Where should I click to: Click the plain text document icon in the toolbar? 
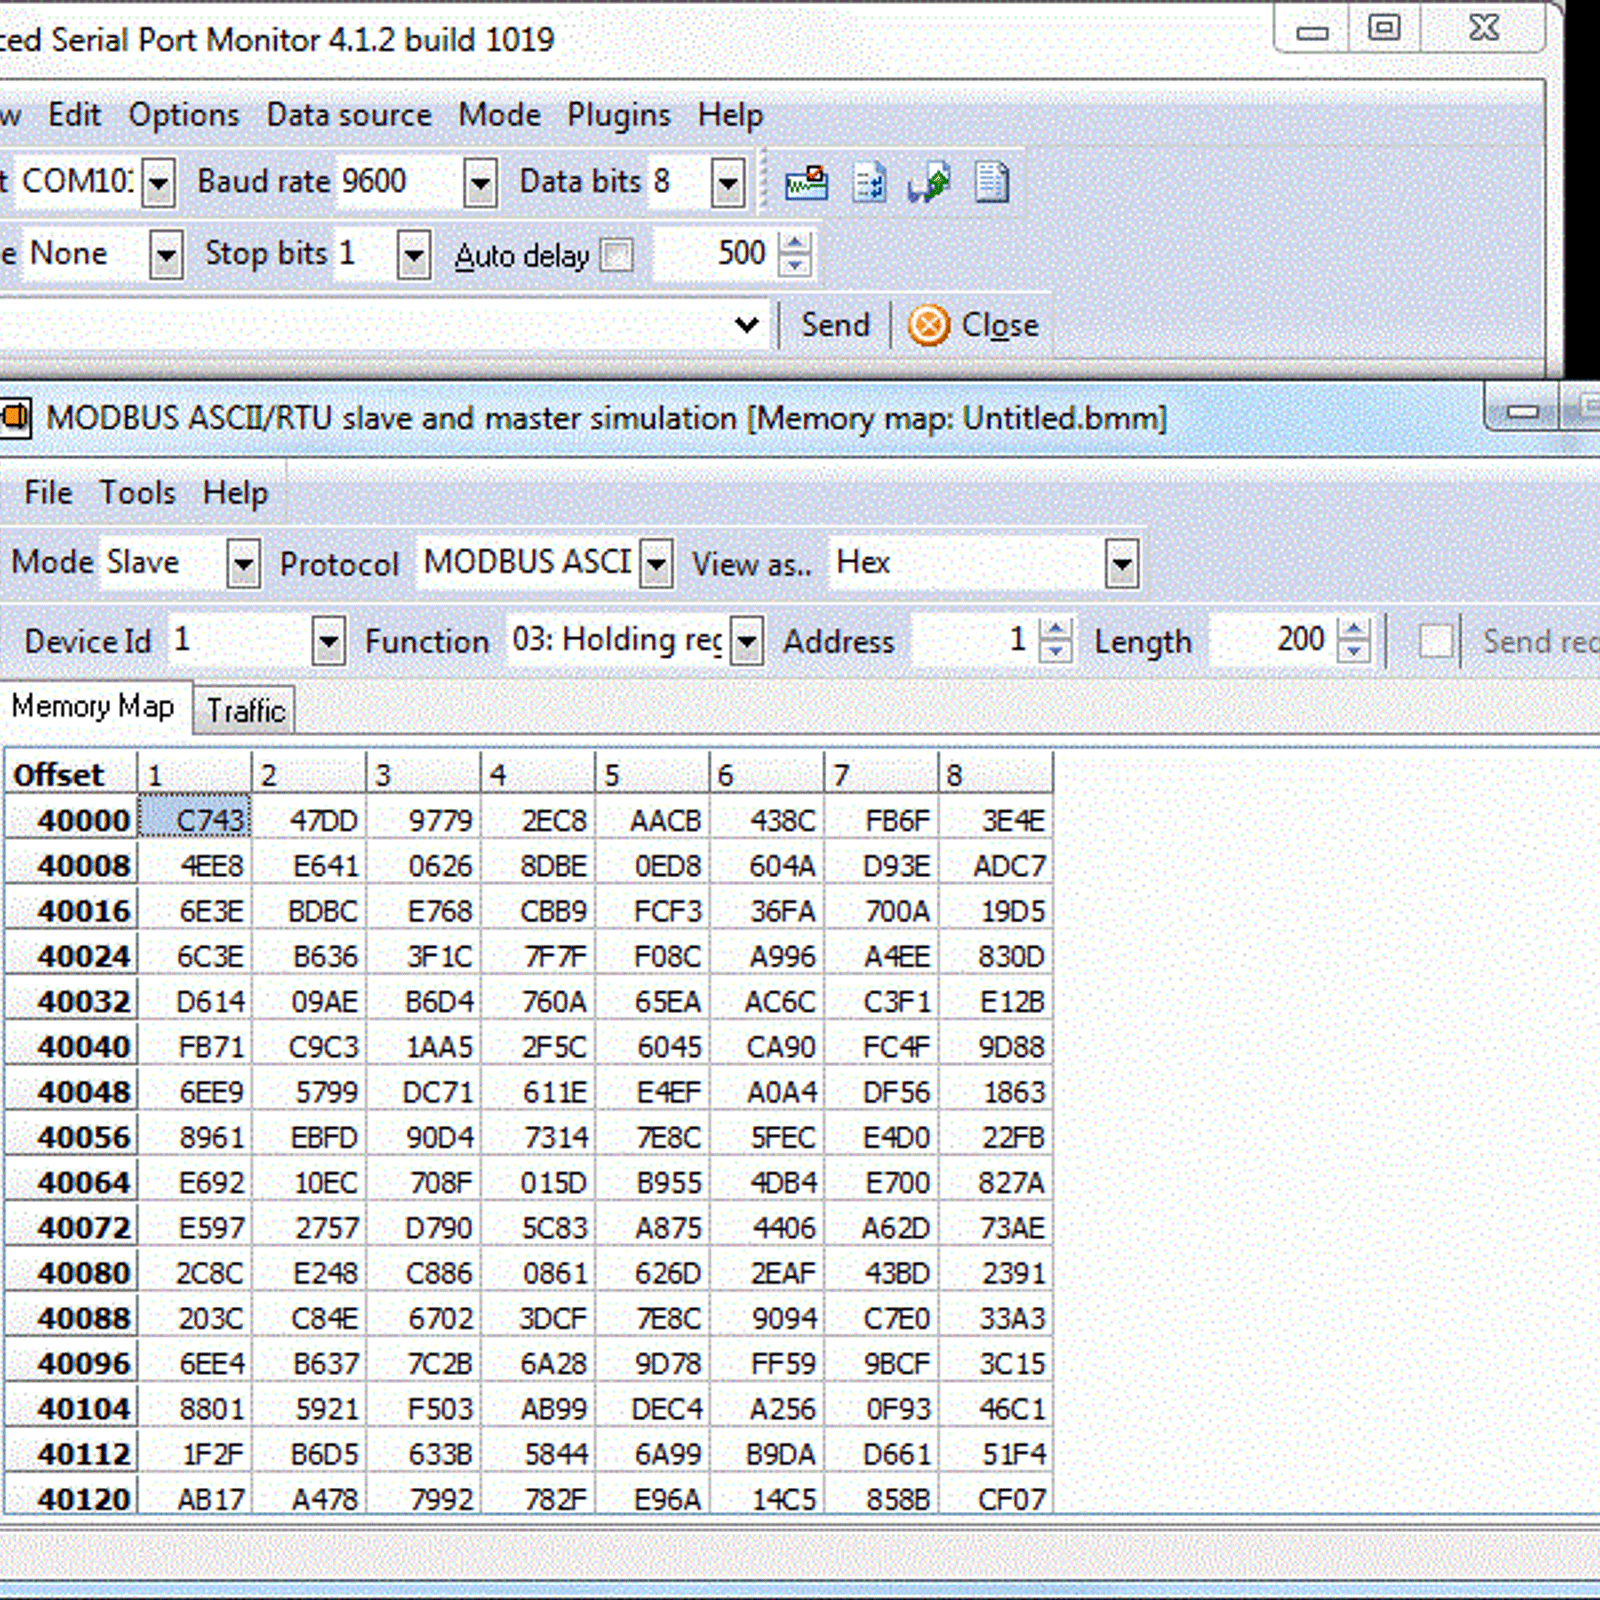point(992,183)
